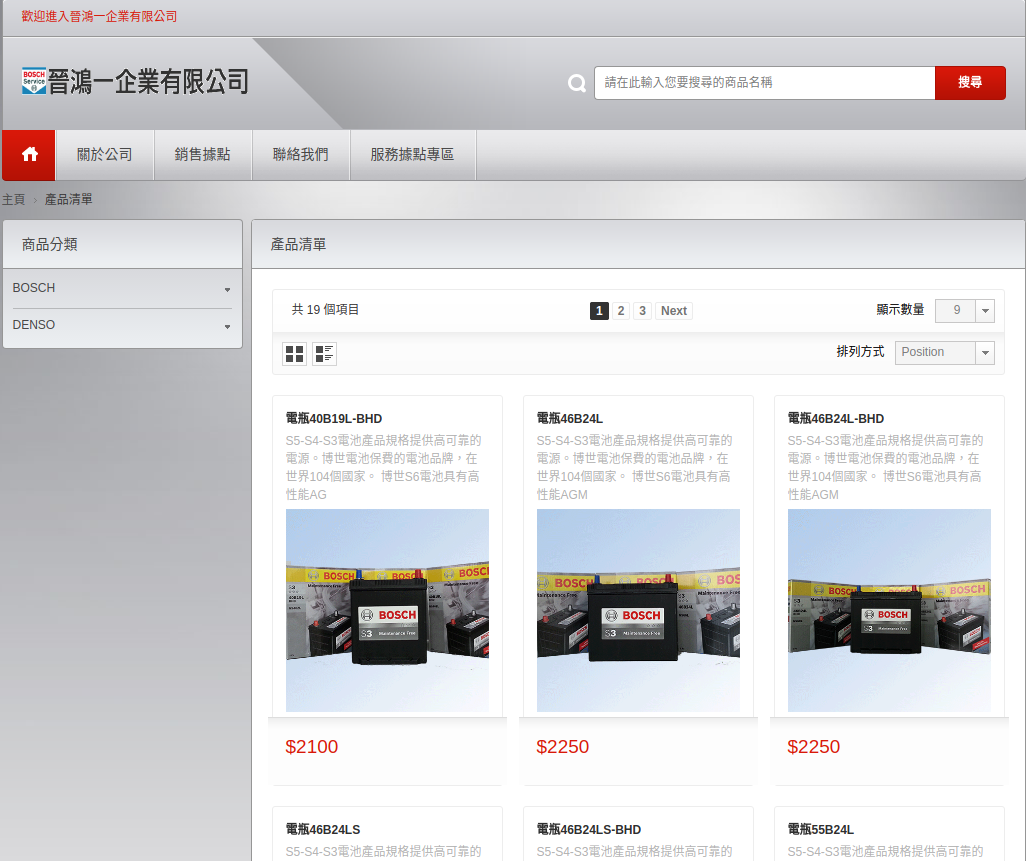Switch to grid view layout

coord(294,354)
